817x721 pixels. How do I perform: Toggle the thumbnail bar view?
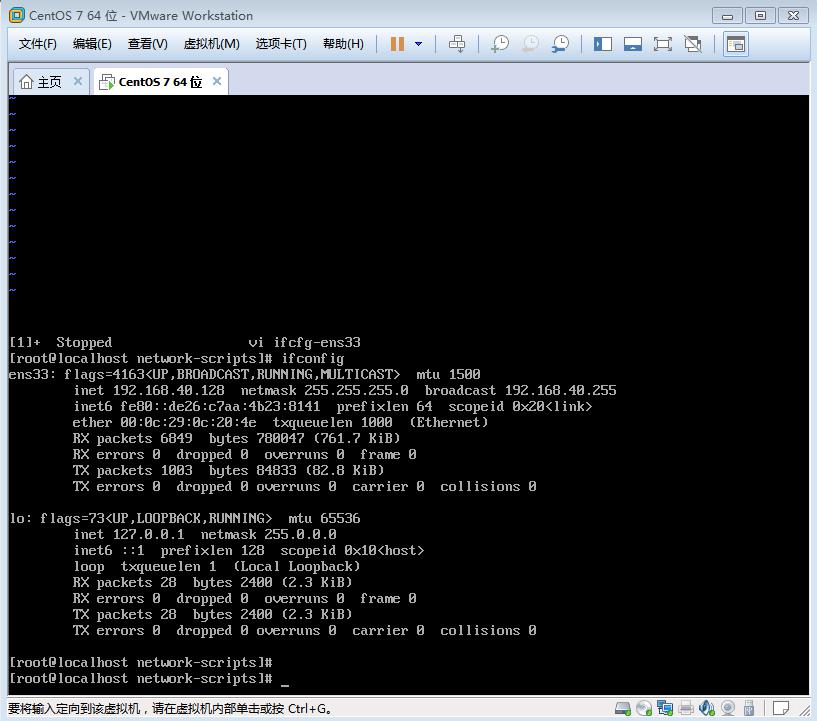coord(632,44)
